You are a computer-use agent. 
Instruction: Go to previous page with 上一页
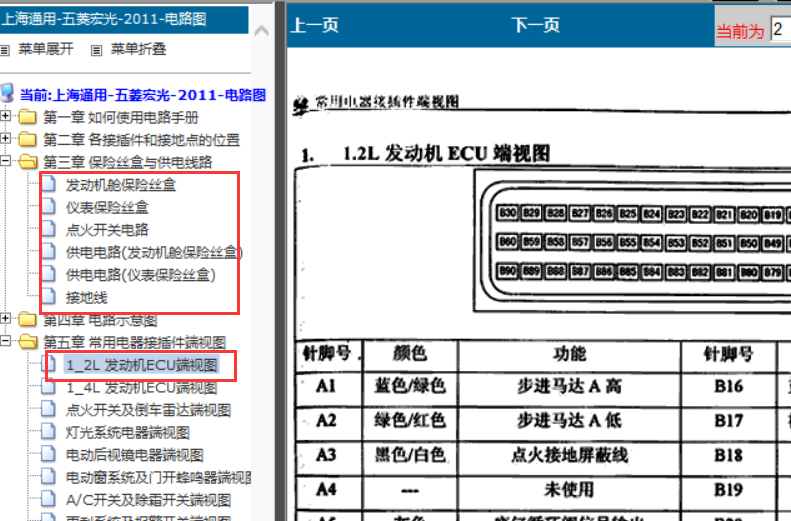click(315, 25)
